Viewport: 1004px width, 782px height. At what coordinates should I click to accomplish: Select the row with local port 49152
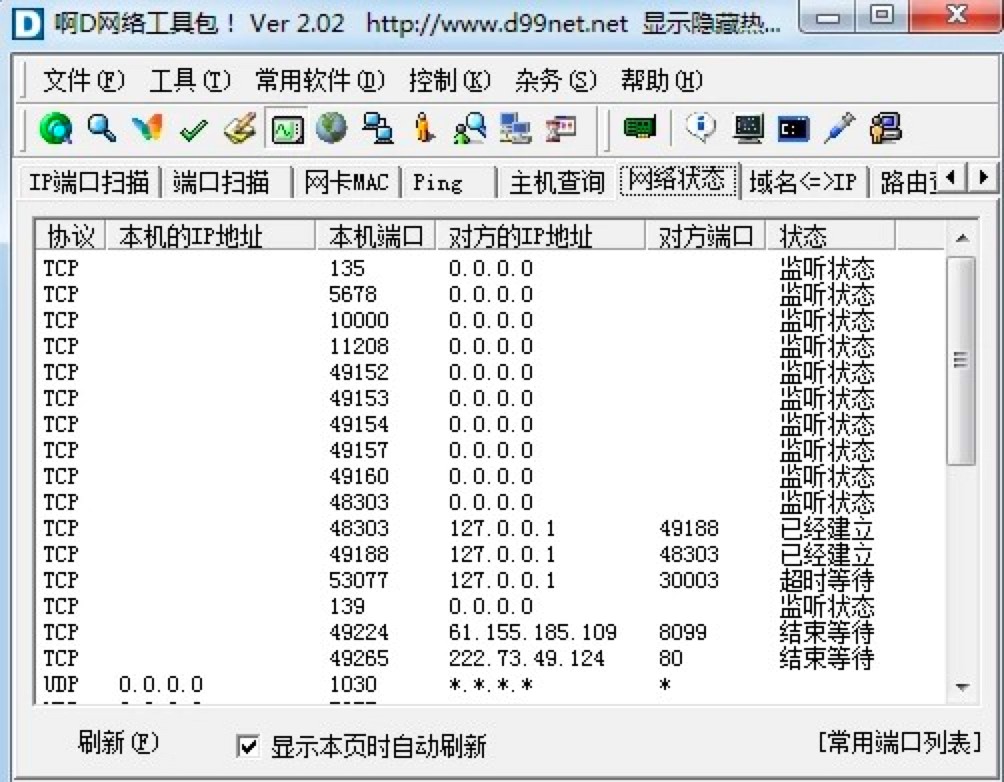pyautogui.click(x=490, y=372)
